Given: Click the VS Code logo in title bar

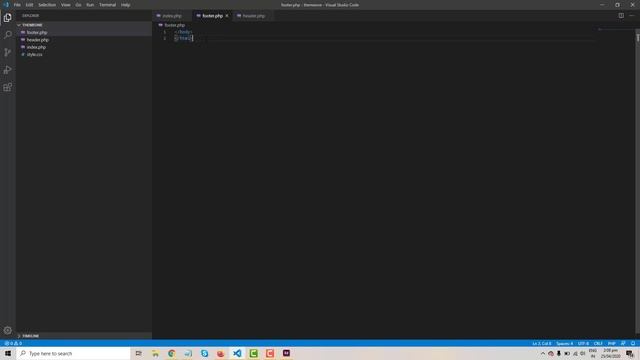Looking at the screenshot, I should coord(6,5).
